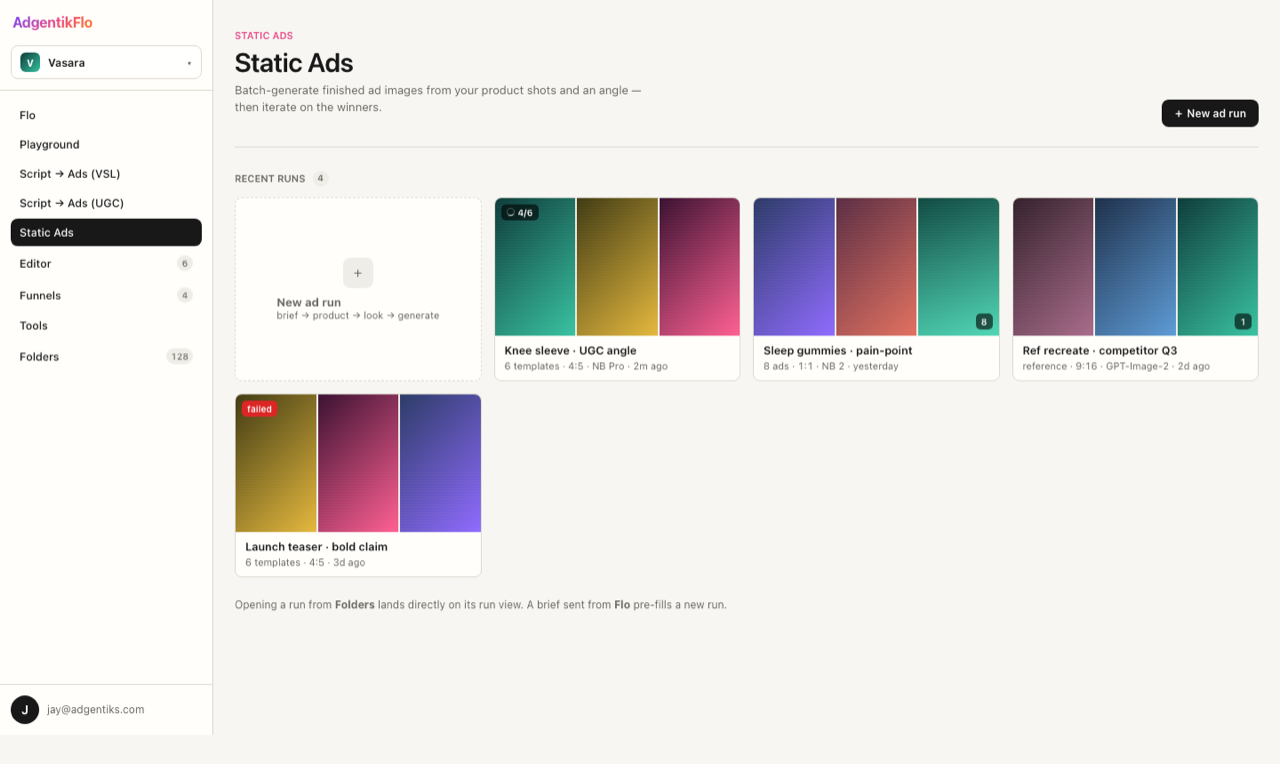This screenshot has height=764, width=1280.
Task: Click '6 templates · 4:5 · 3d ago'
Action: [x=305, y=562]
